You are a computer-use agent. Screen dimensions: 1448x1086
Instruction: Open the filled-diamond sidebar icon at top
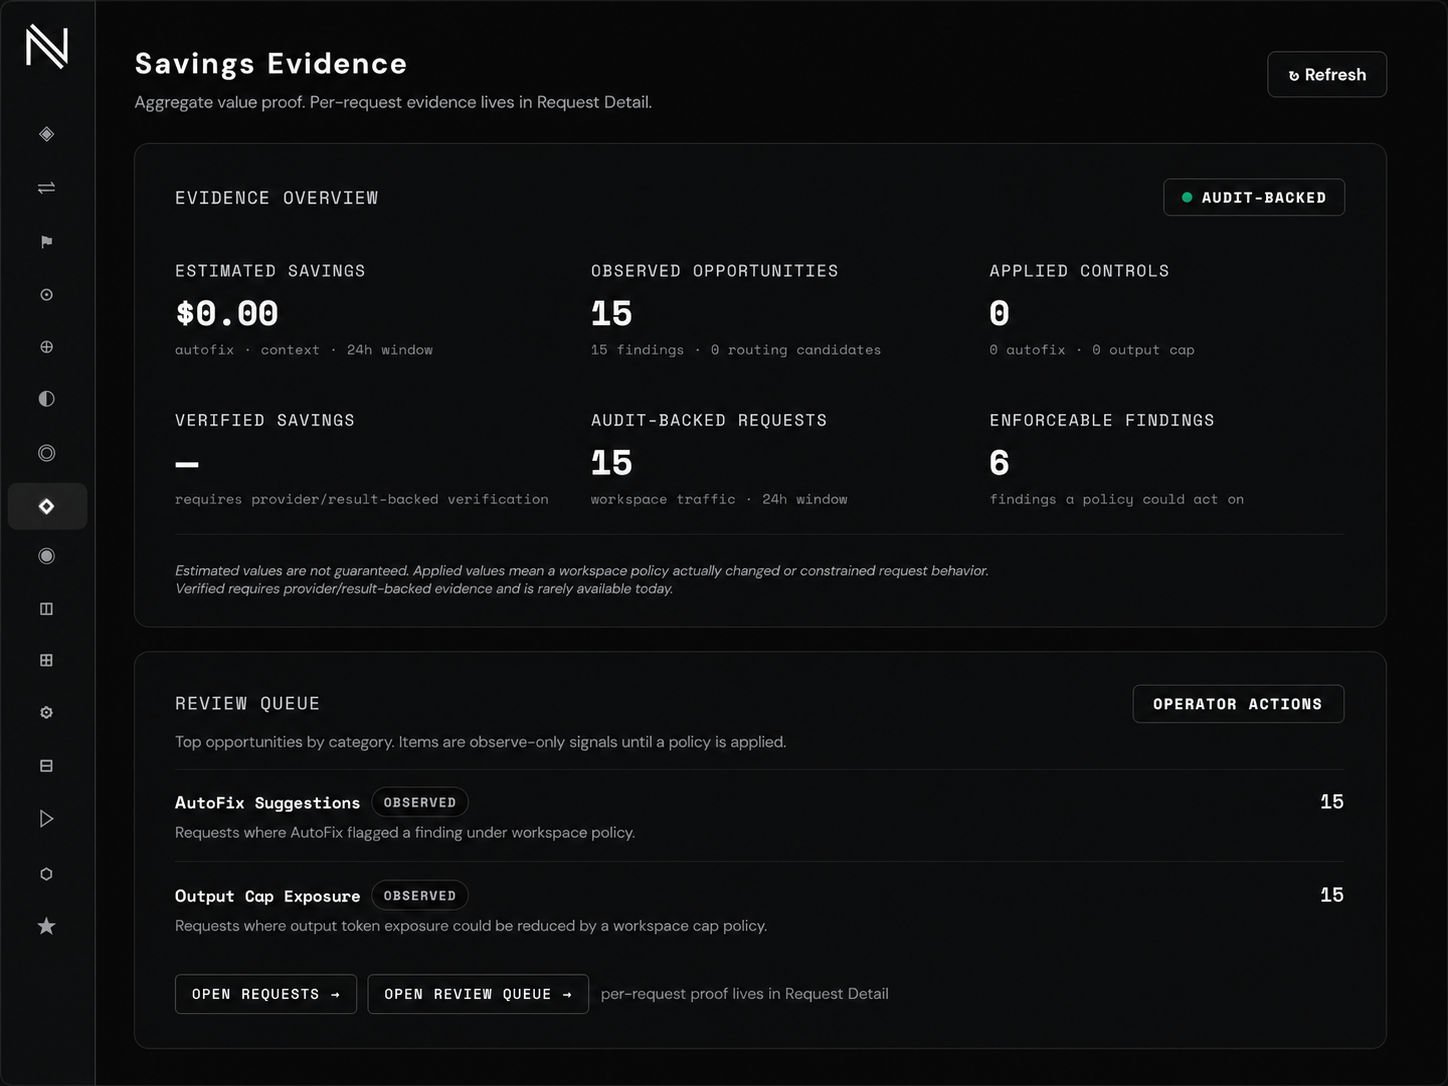46,134
